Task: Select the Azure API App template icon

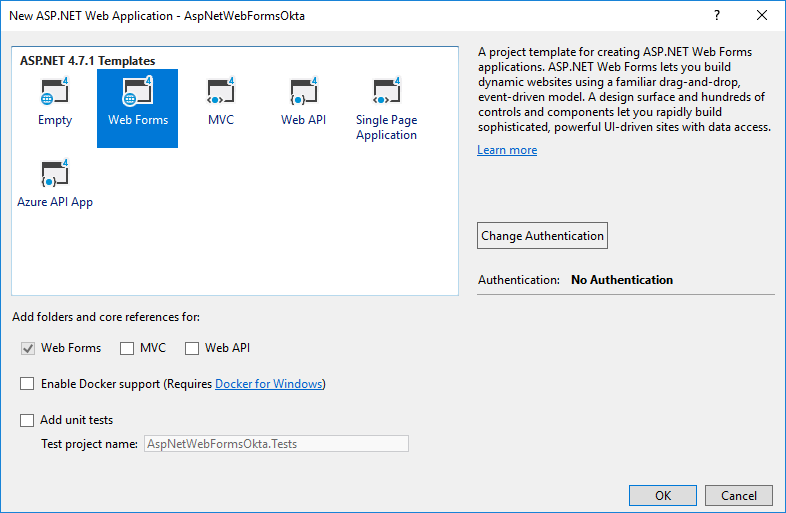Action: (54, 175)
